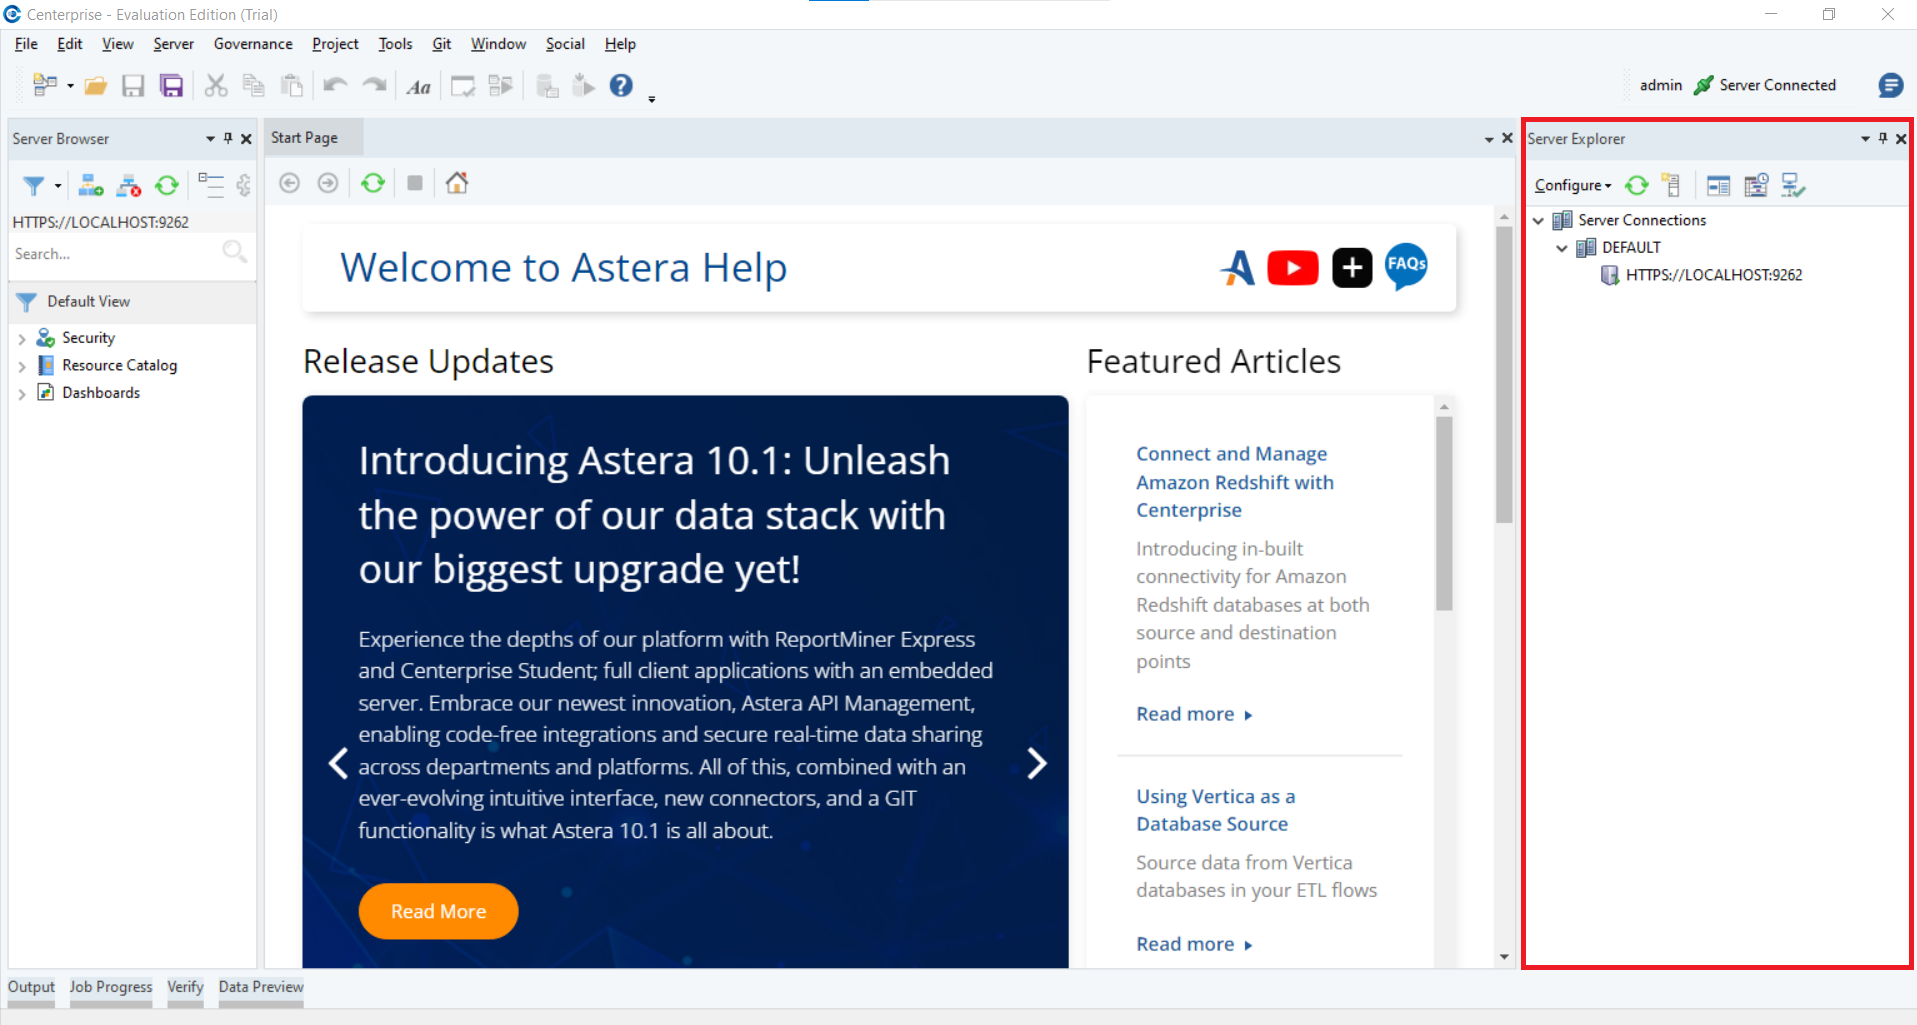Click remove server icon with red X
Screen dimensions: 1917x1025
[x=129, y=186]
